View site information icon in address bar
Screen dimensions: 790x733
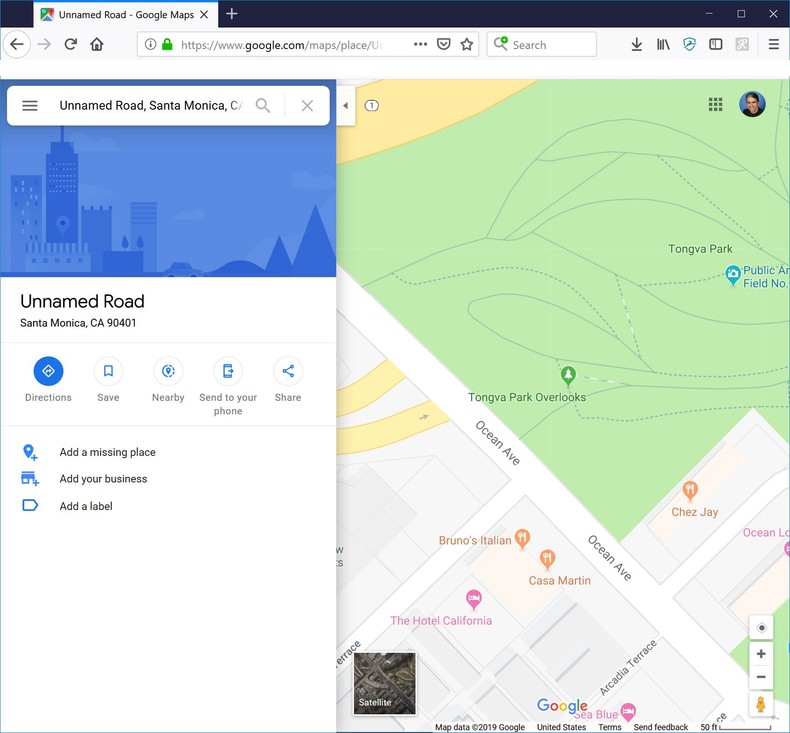pos(150,44)
